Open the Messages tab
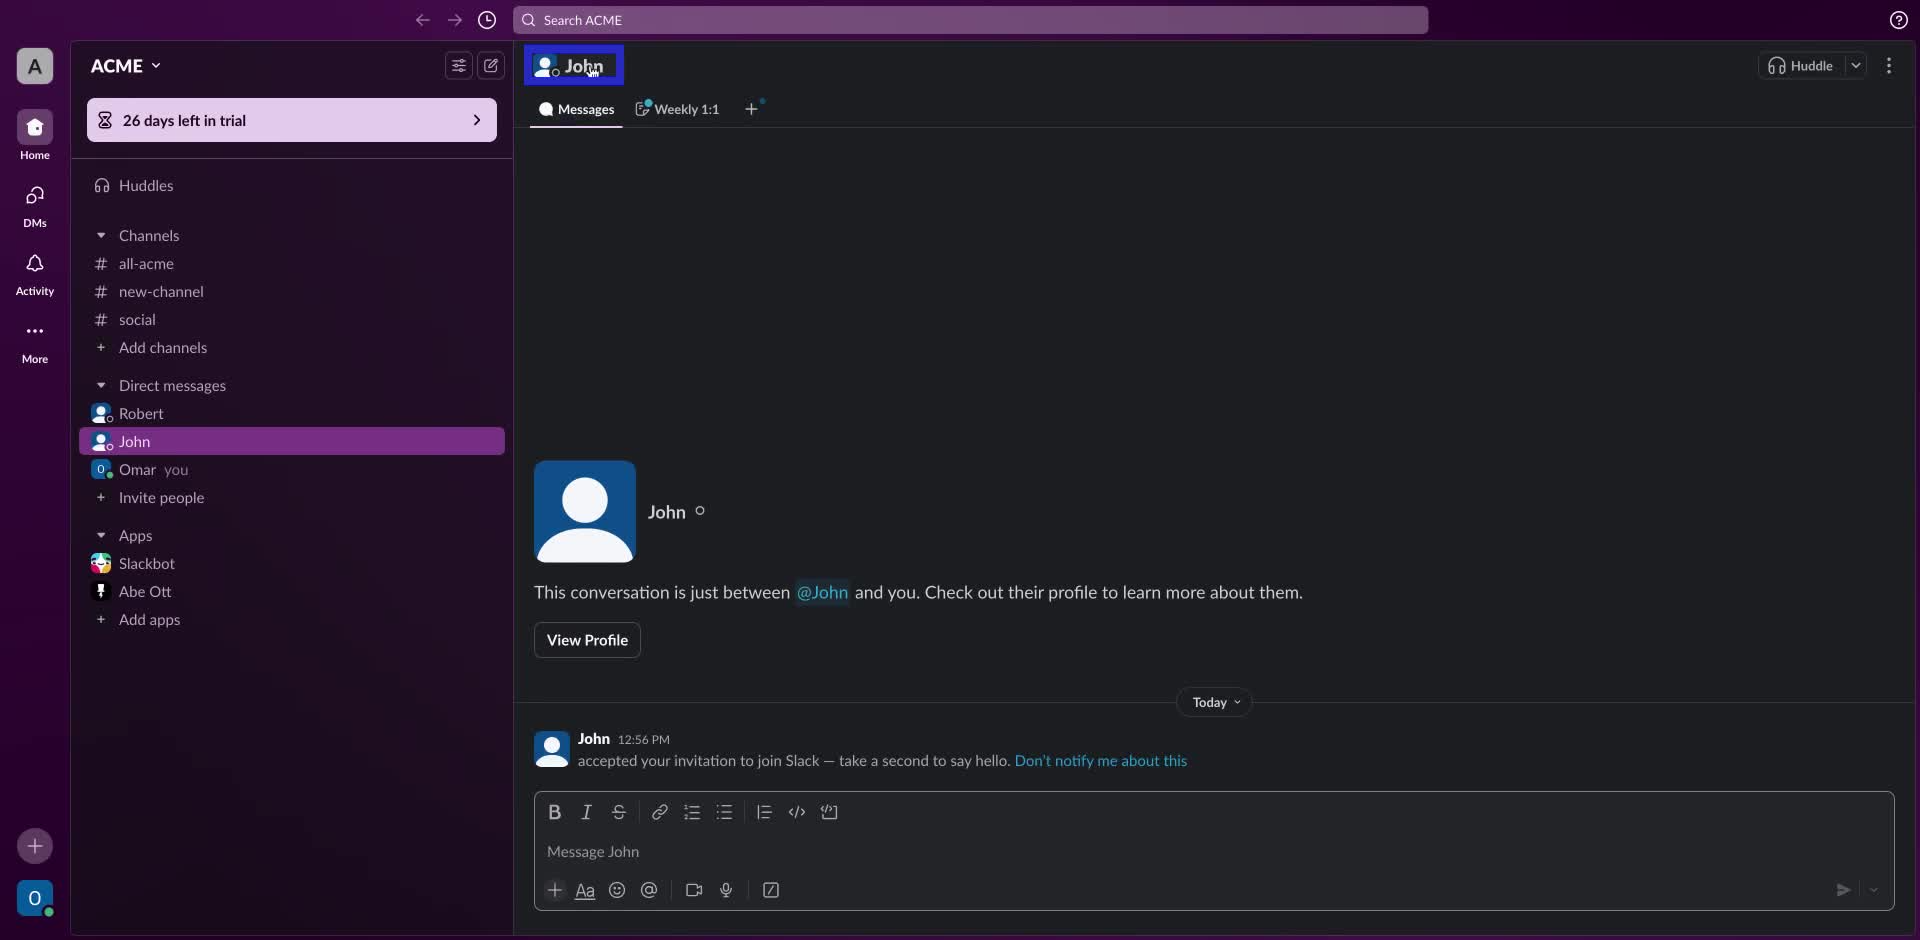 576,110
